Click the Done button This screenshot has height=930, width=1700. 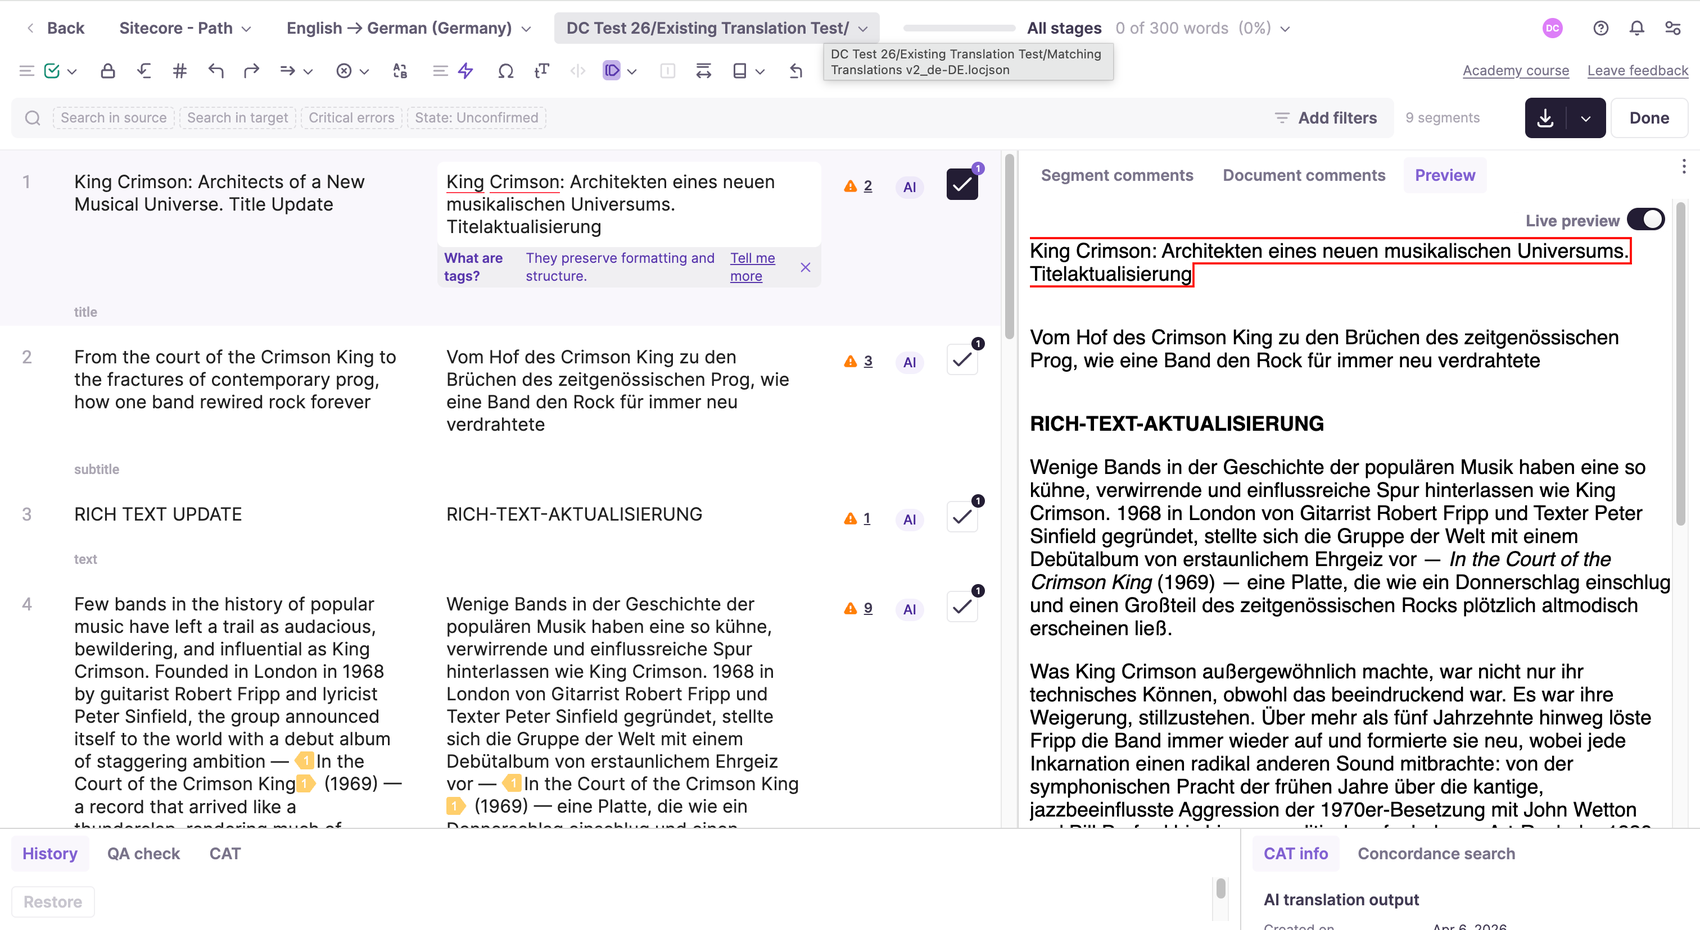1649,118
